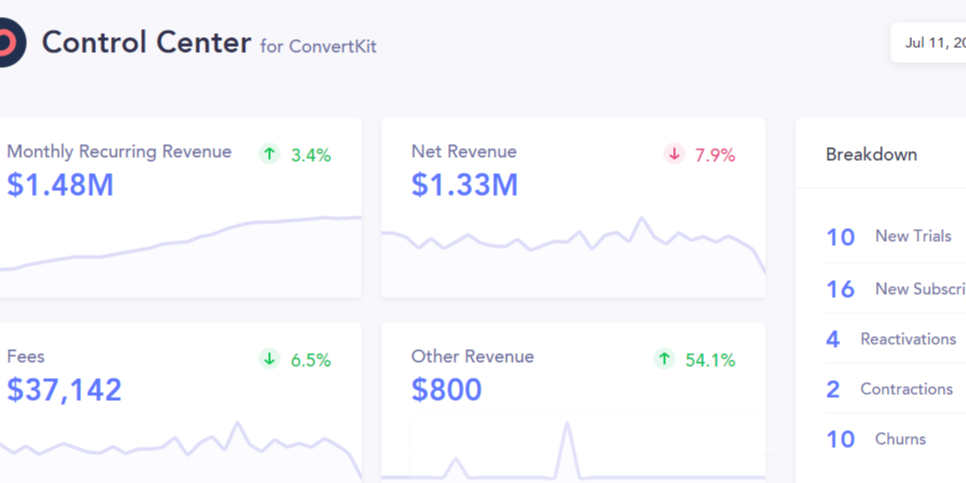Click the Breakdown panel header

[x=871, y=155]
